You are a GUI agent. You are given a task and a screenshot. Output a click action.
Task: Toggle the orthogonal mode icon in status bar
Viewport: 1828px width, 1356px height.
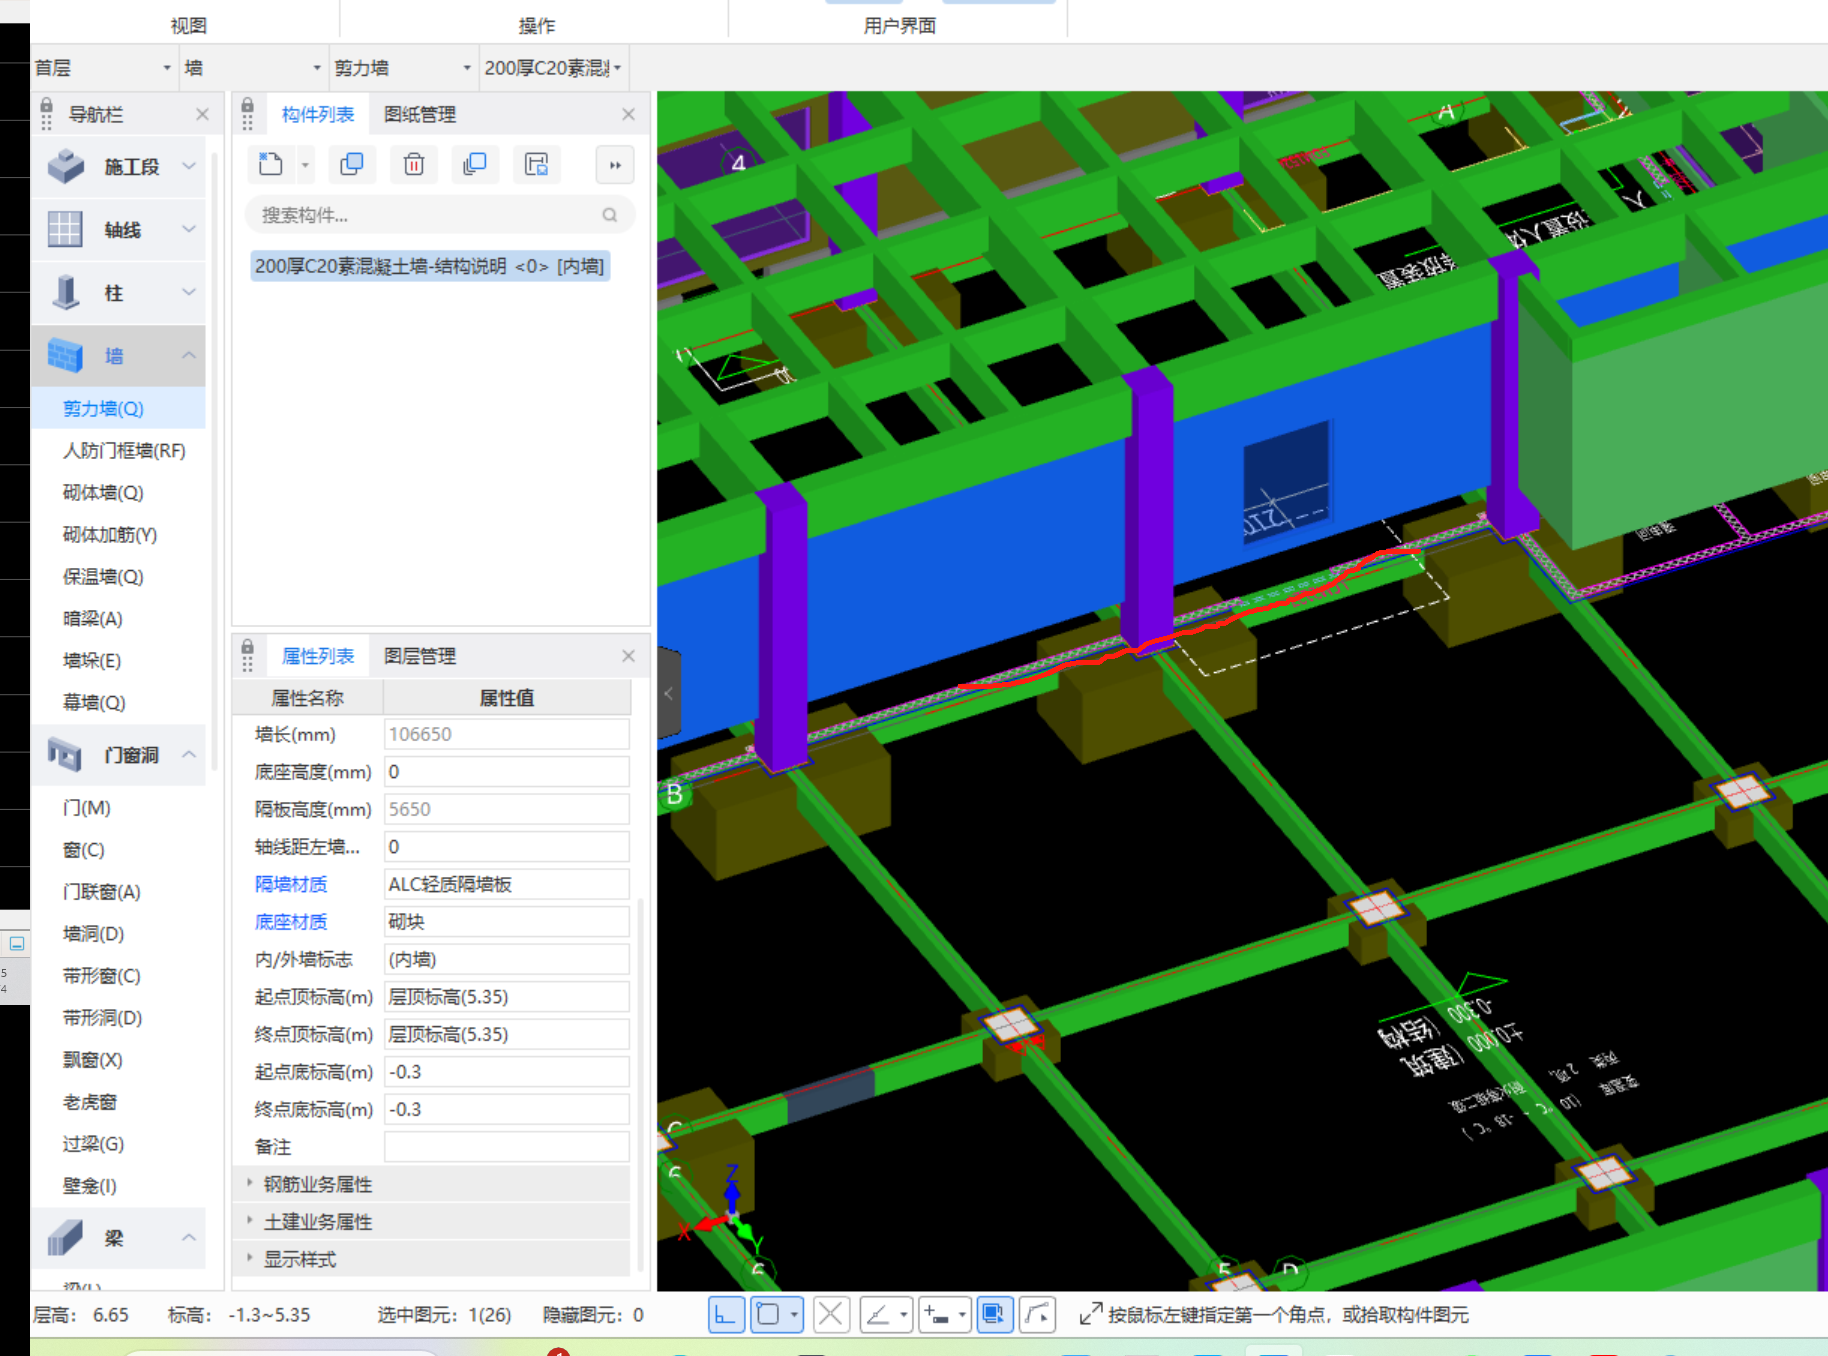(726, 1314)
